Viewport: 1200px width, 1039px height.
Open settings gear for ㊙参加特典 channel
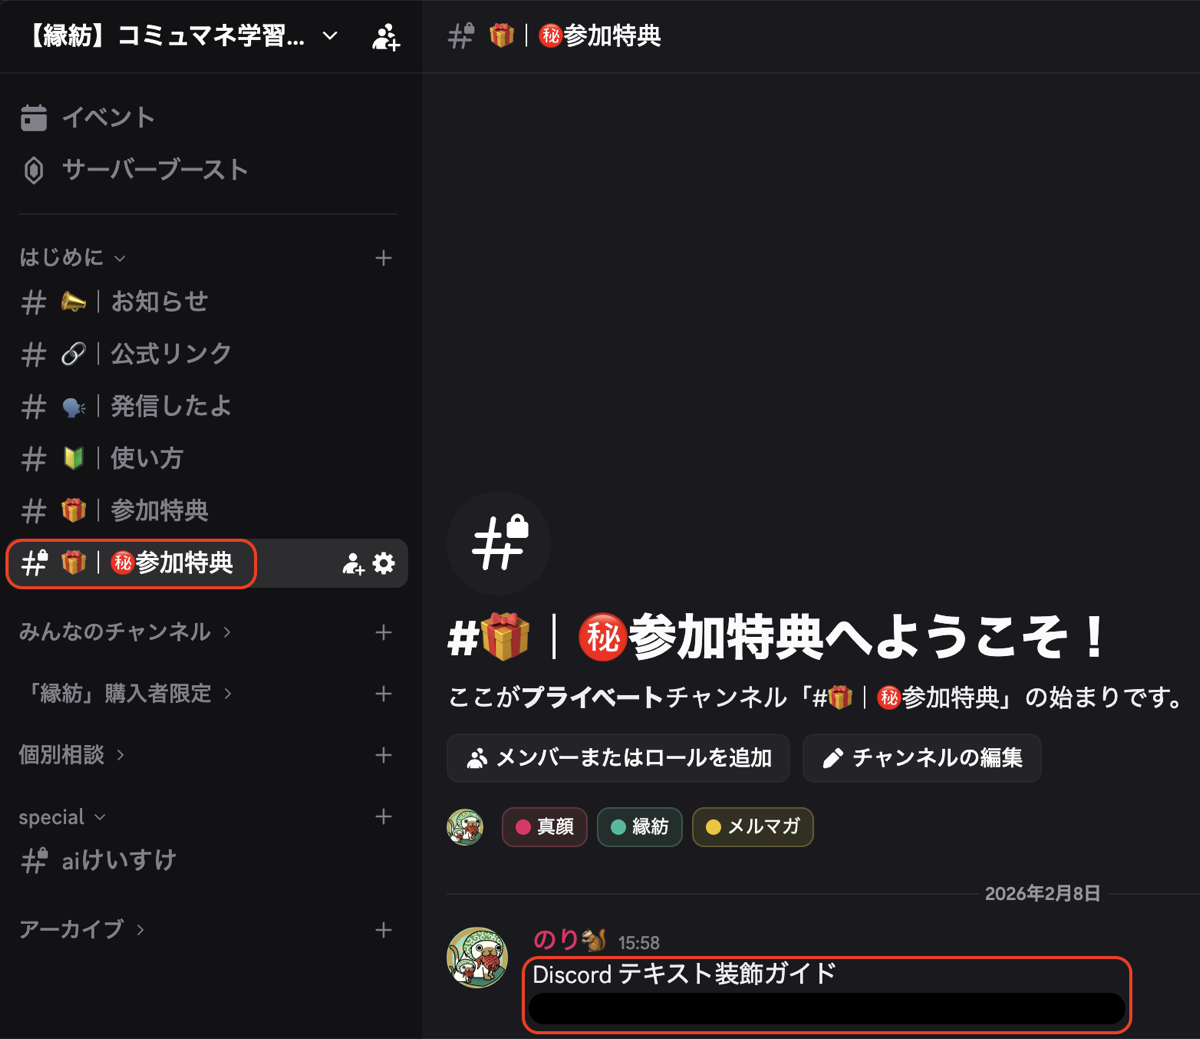pyautogui.click(x=384, y=564)
